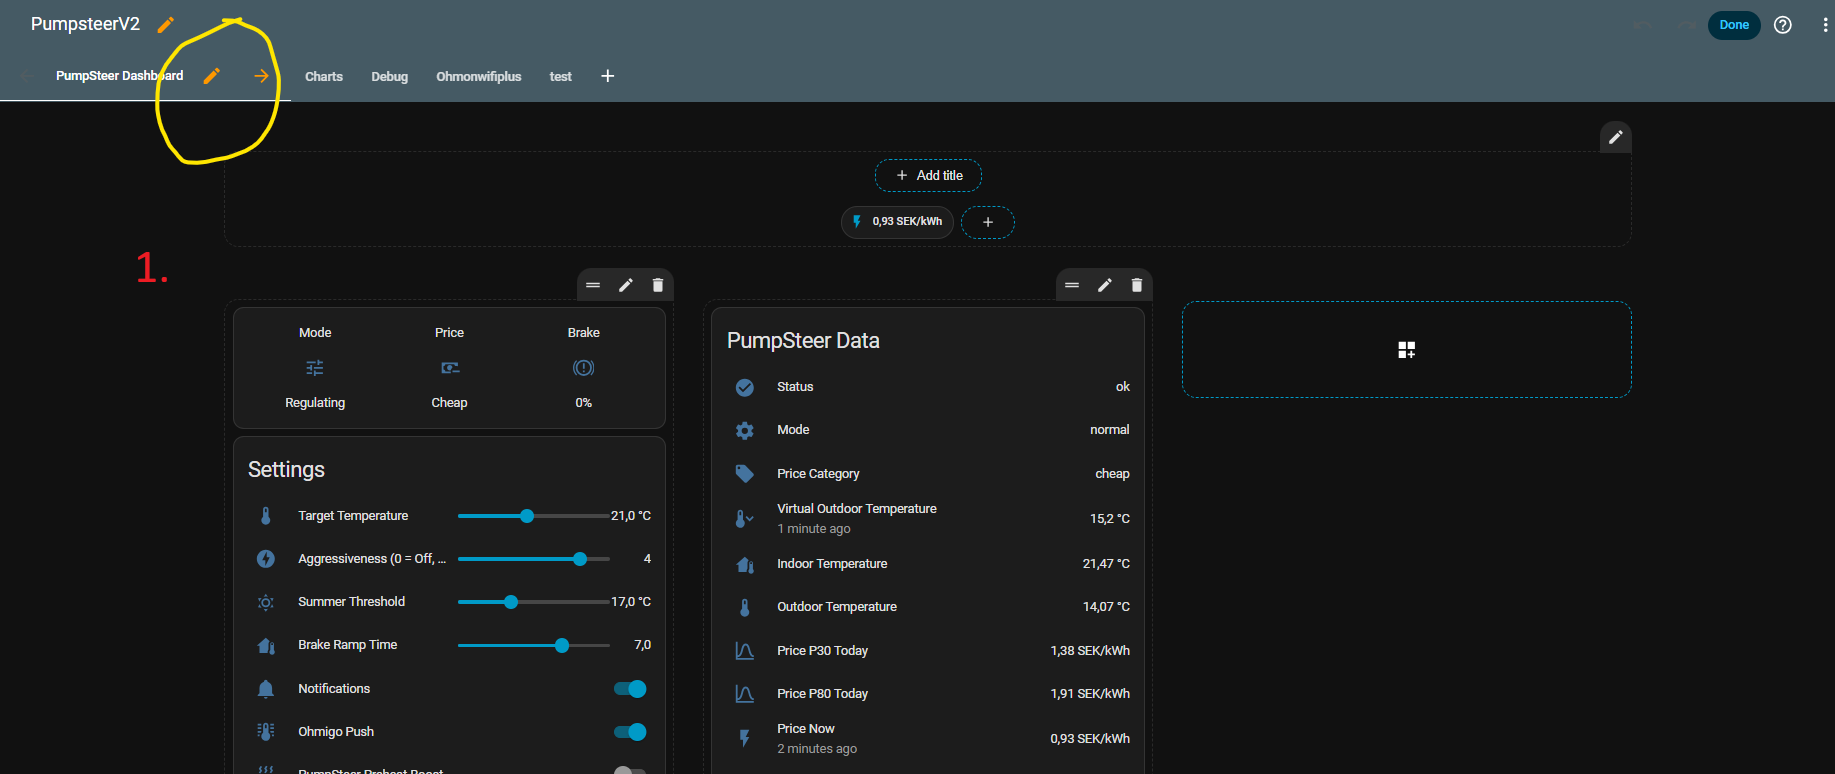The image size is (1835, 774).
Task: Move the view right with the arrow icon
Action: coord(261,76)
